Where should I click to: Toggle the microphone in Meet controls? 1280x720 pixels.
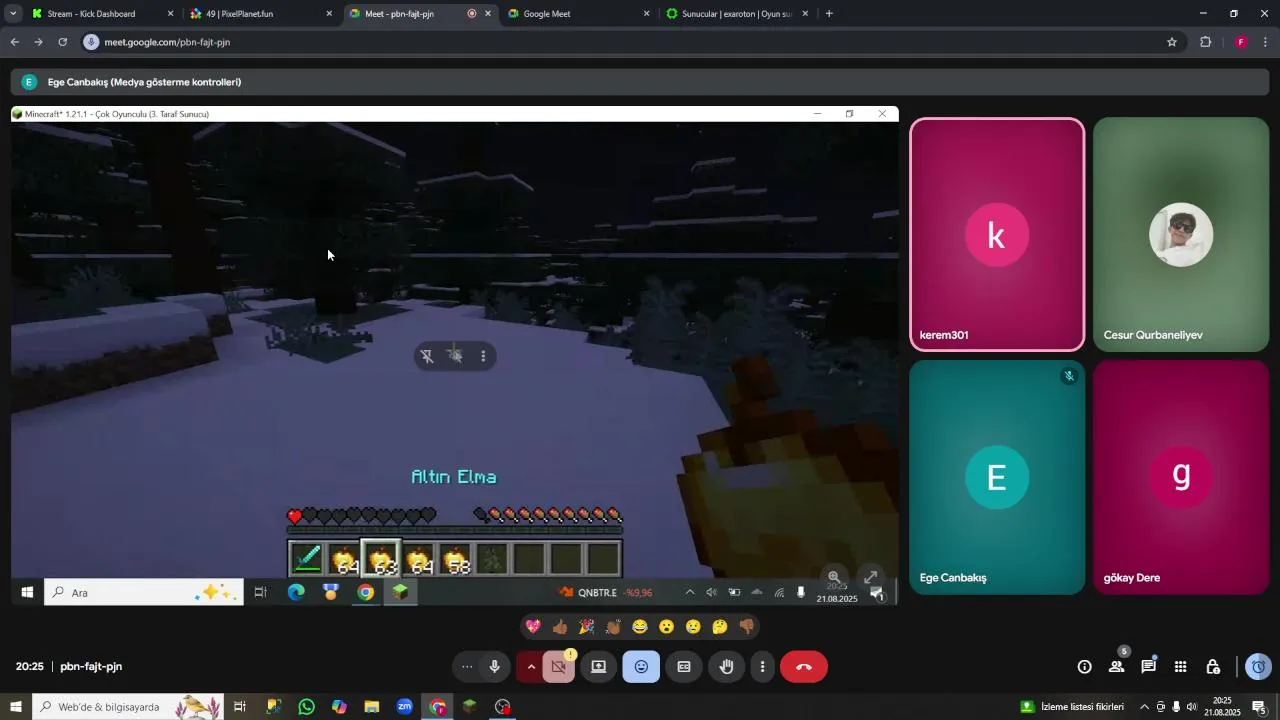[x=494, y=667]
